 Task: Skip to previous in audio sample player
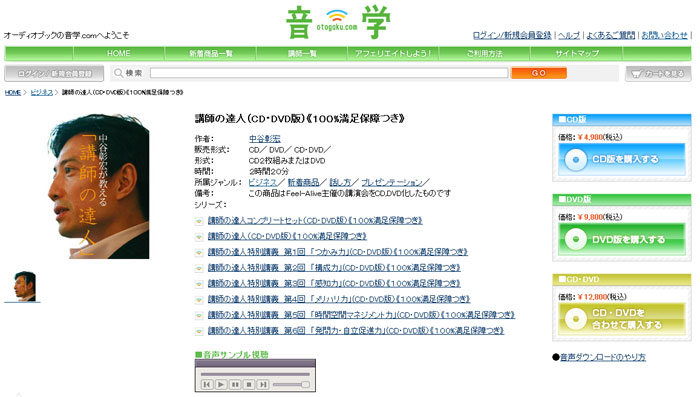click(206, 384)
